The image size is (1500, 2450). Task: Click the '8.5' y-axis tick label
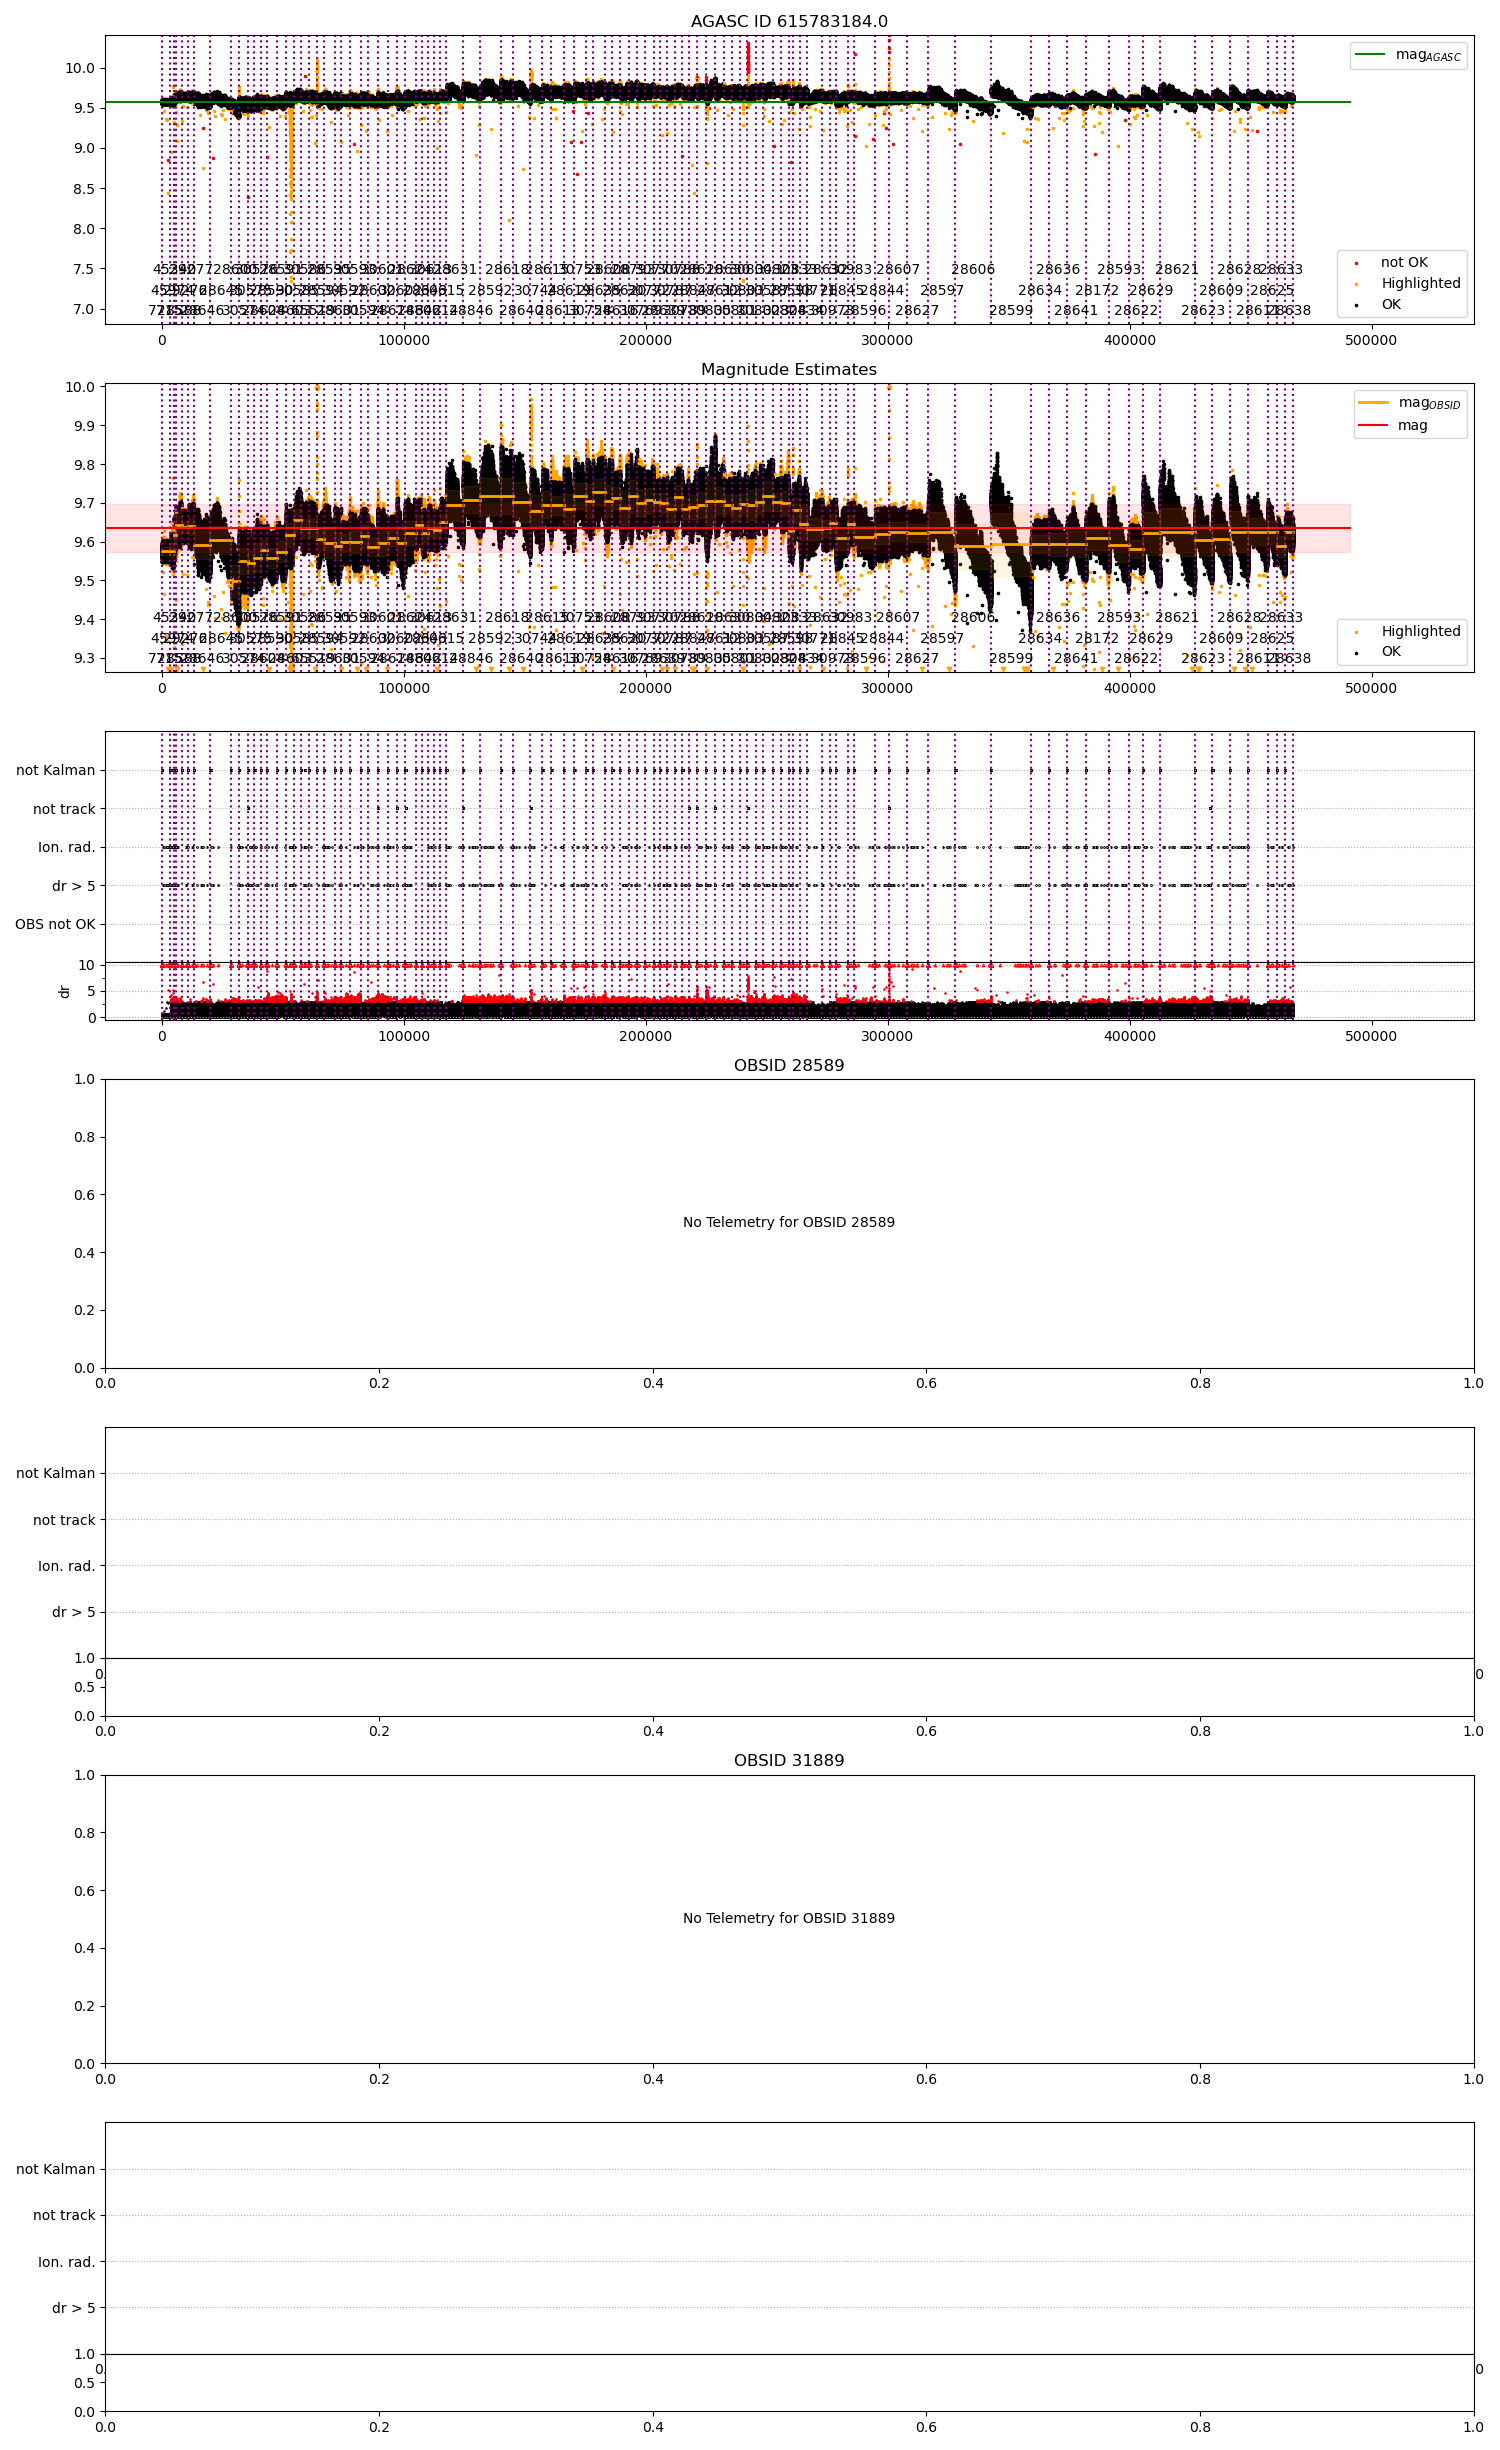click(x=83, y=189)
